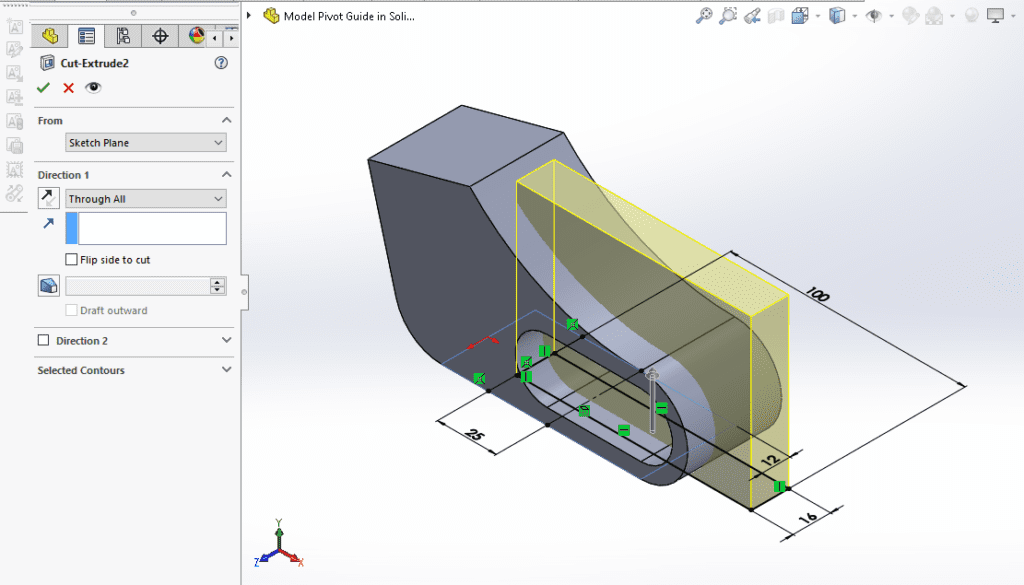1024x585 pixels.
Task: Click the Model Pivot Guide part name
Action: coord(349,16)
